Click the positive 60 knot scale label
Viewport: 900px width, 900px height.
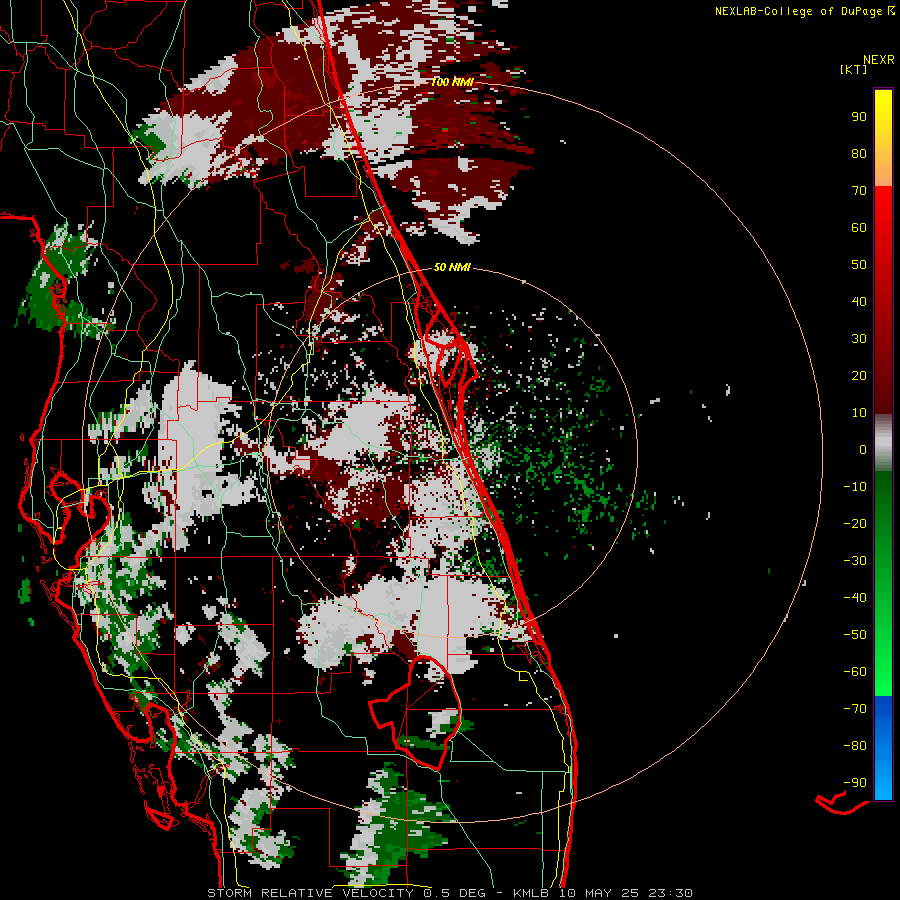coord(859,227)
